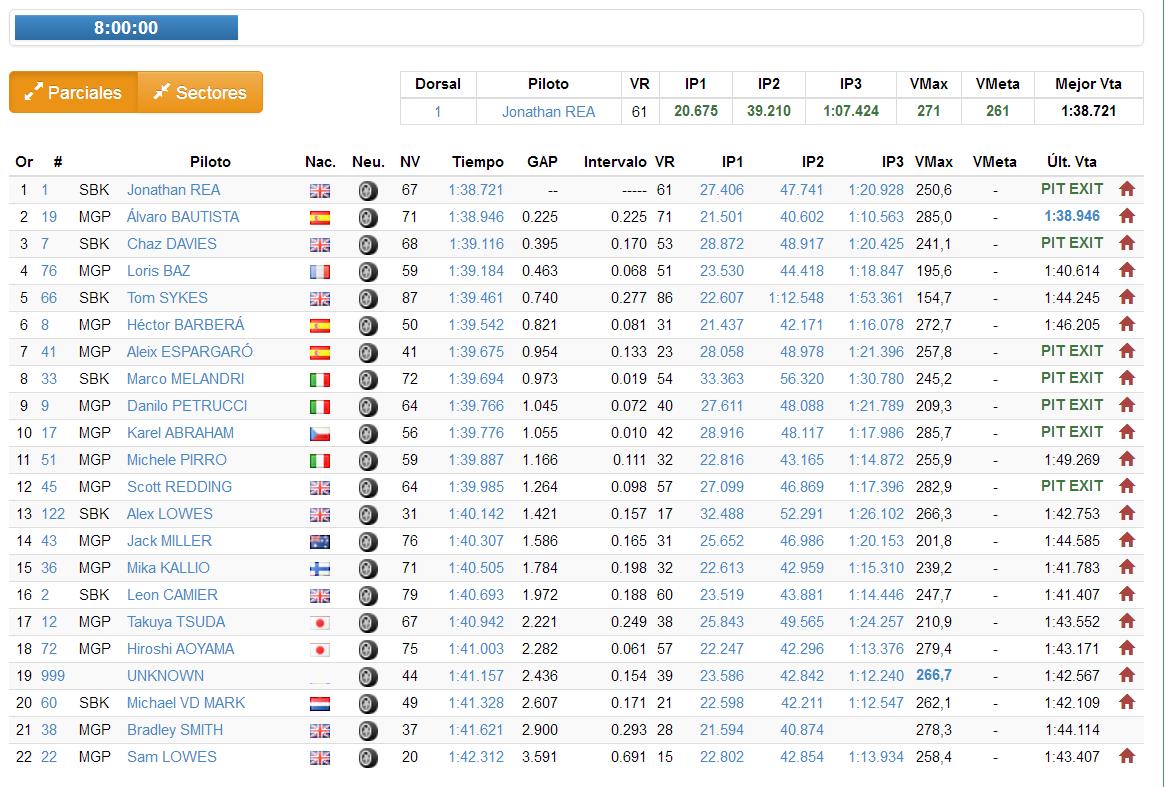Click the Australian flag beside Jack MILLER
Image resolution: width=1167 pixels, height=787 pixels.
click(x=319, y=541)
